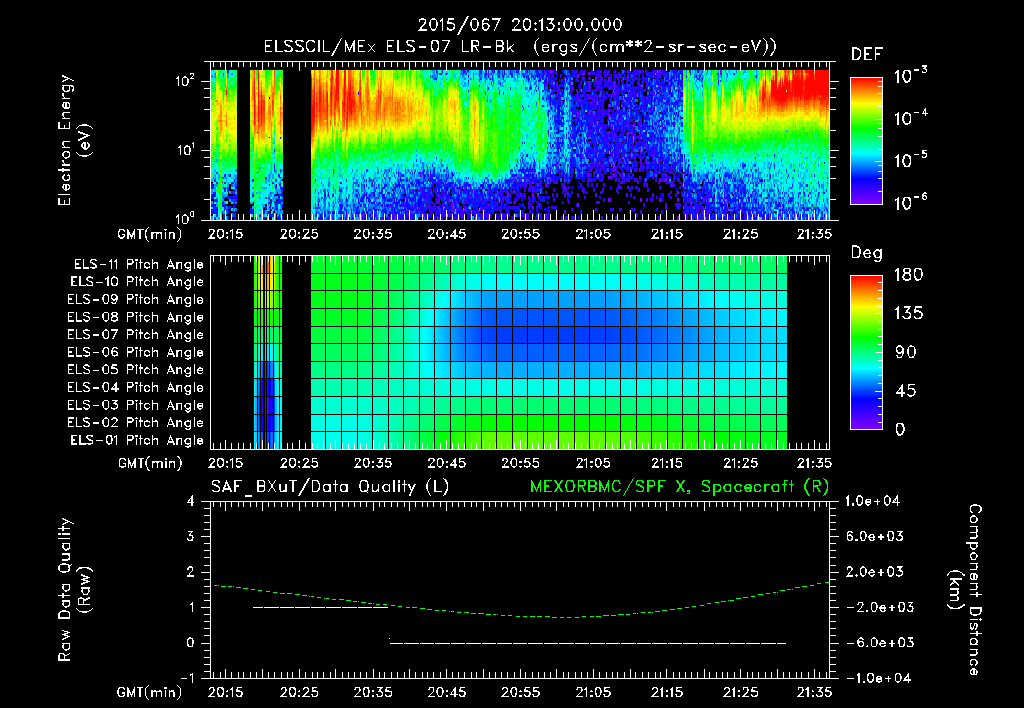Click the DEF color bar
The height and width of the screenshot is (708, 1024).
point(866,141)
